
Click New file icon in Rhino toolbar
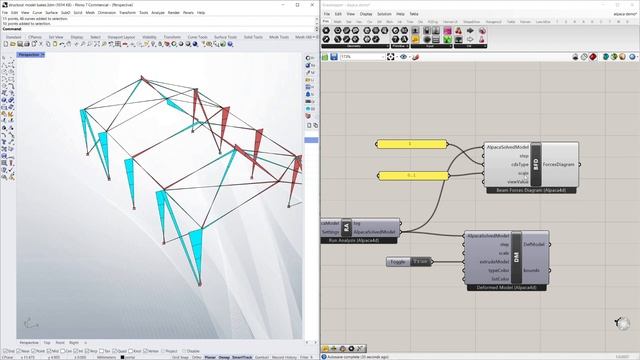pyautogui.click(x=6, y=44)
